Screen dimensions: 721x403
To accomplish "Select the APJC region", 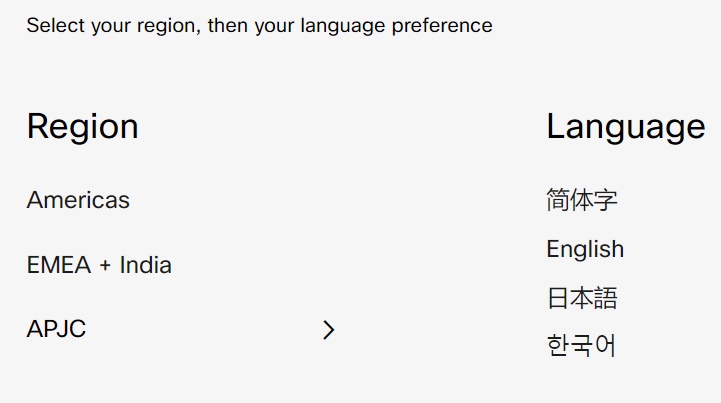I will [x=56, y=329].
